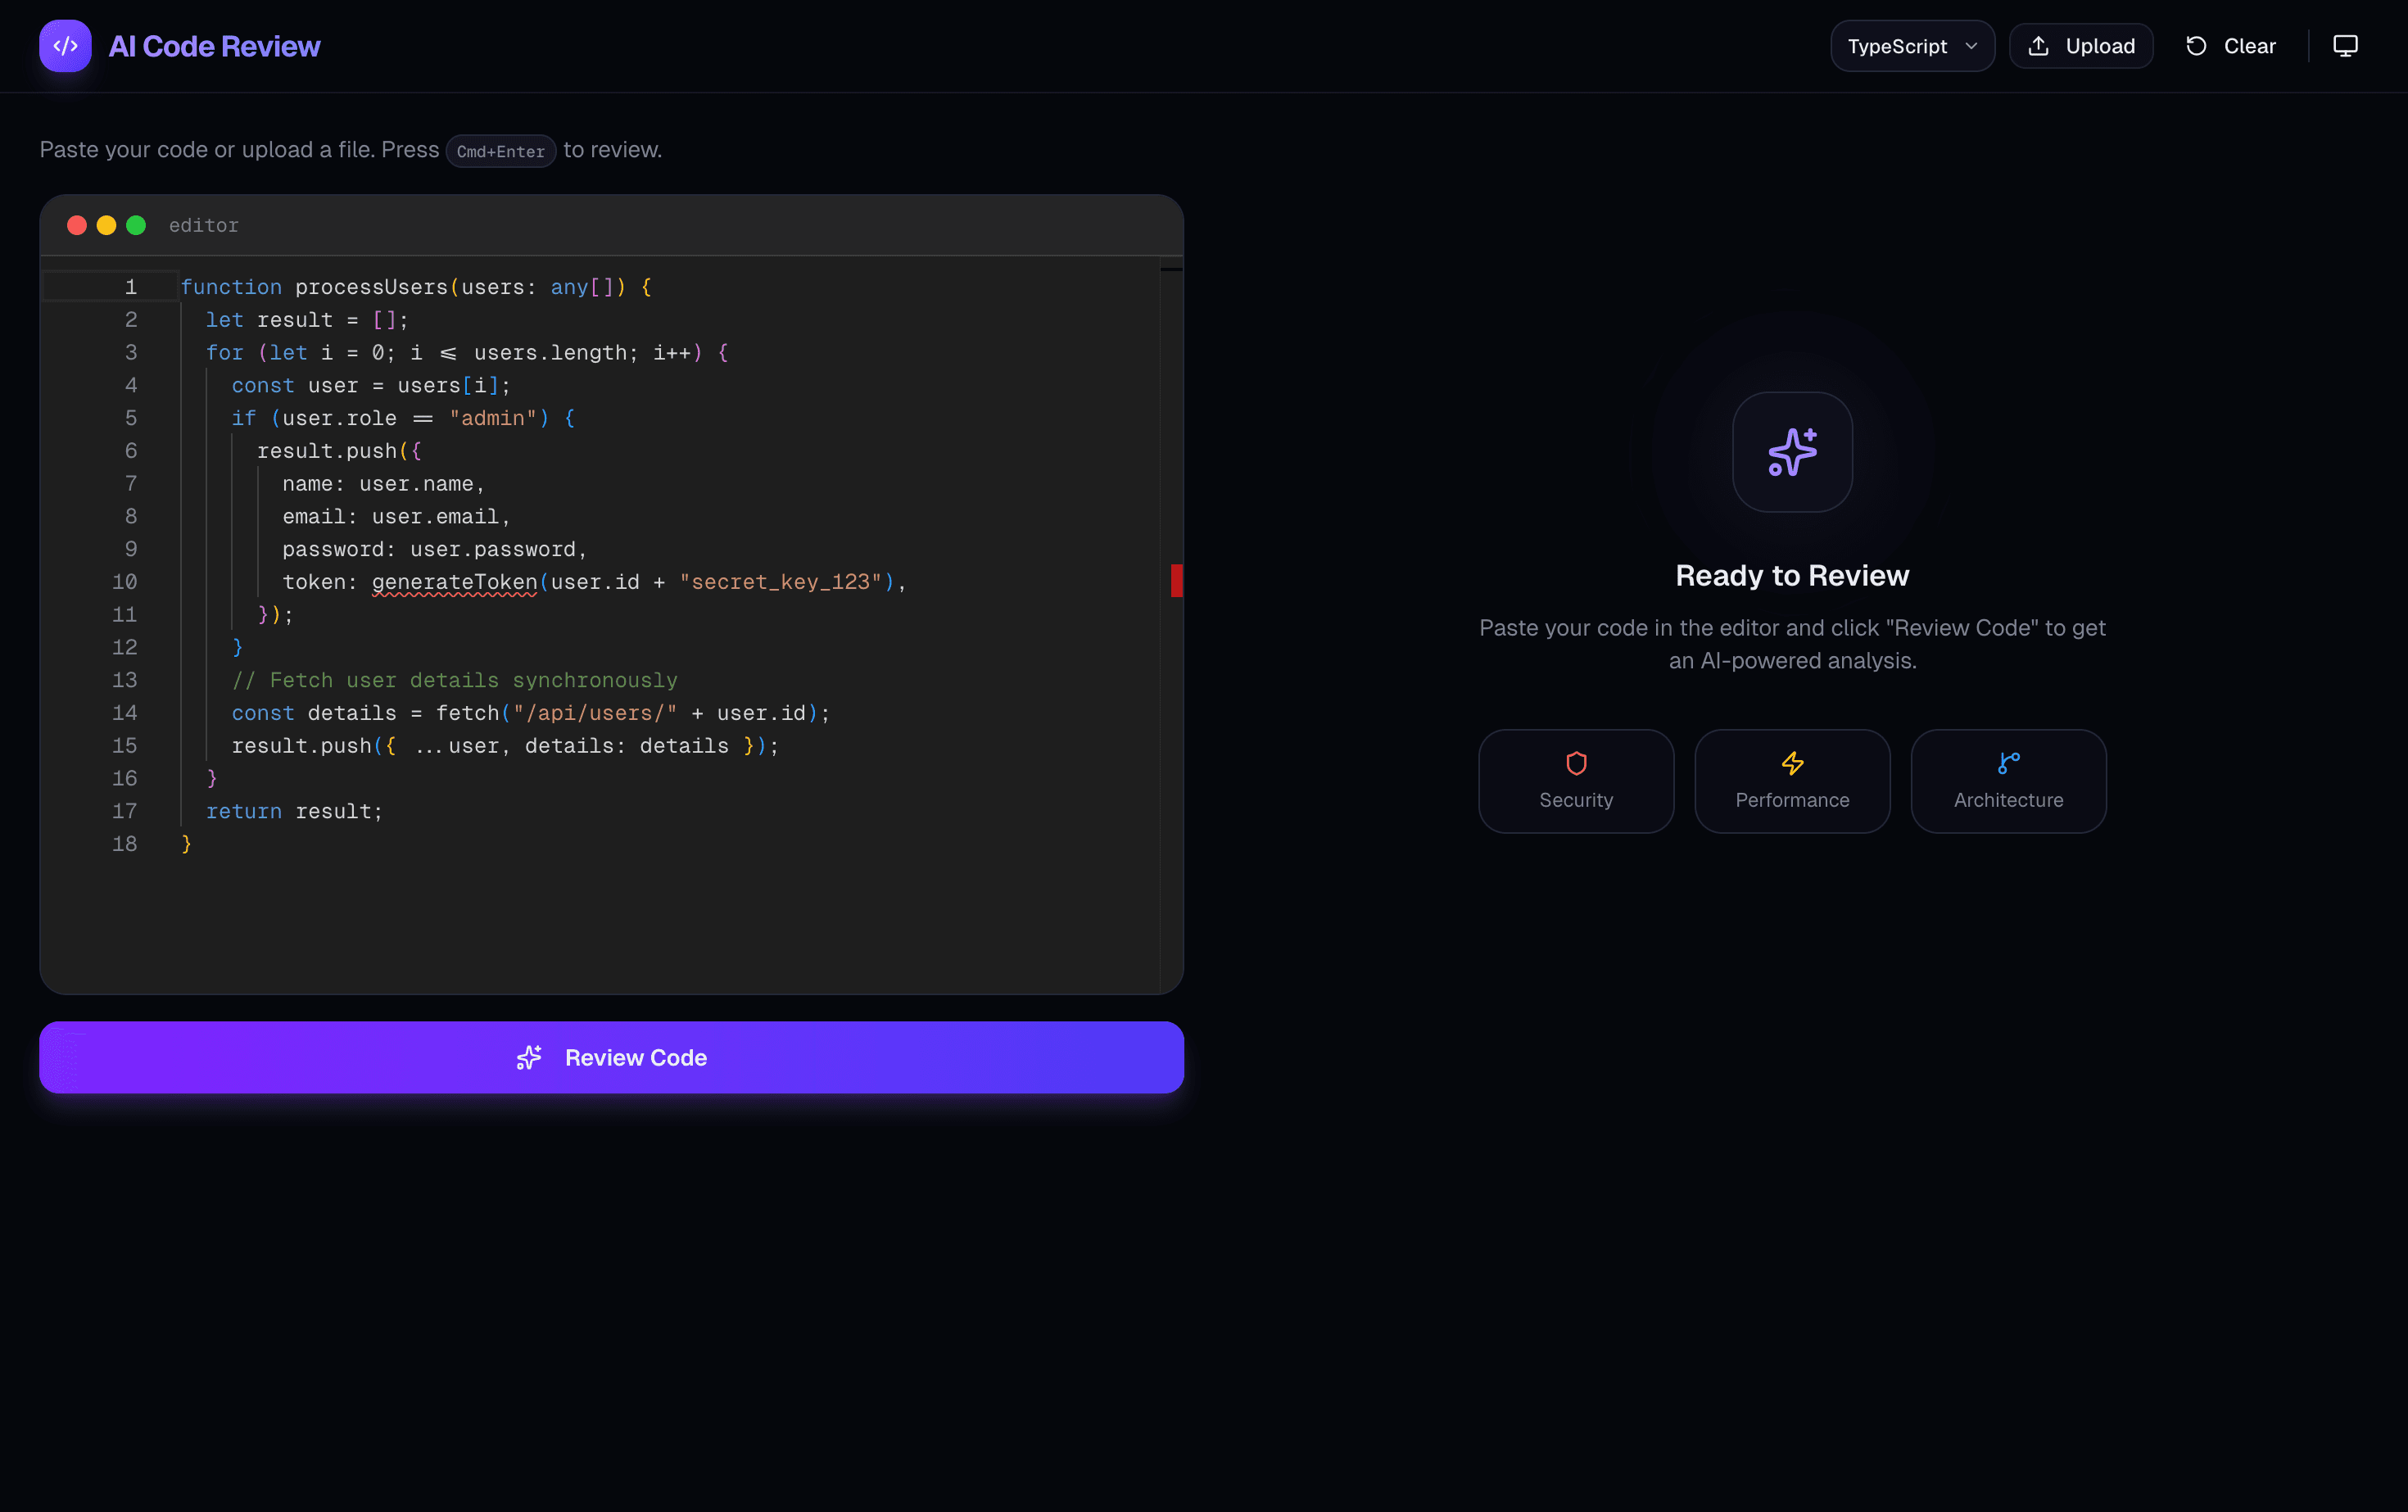This screenshot has width=2408, height=1512.
Task: Select the Architecture branch icon
Action: 2008,763
